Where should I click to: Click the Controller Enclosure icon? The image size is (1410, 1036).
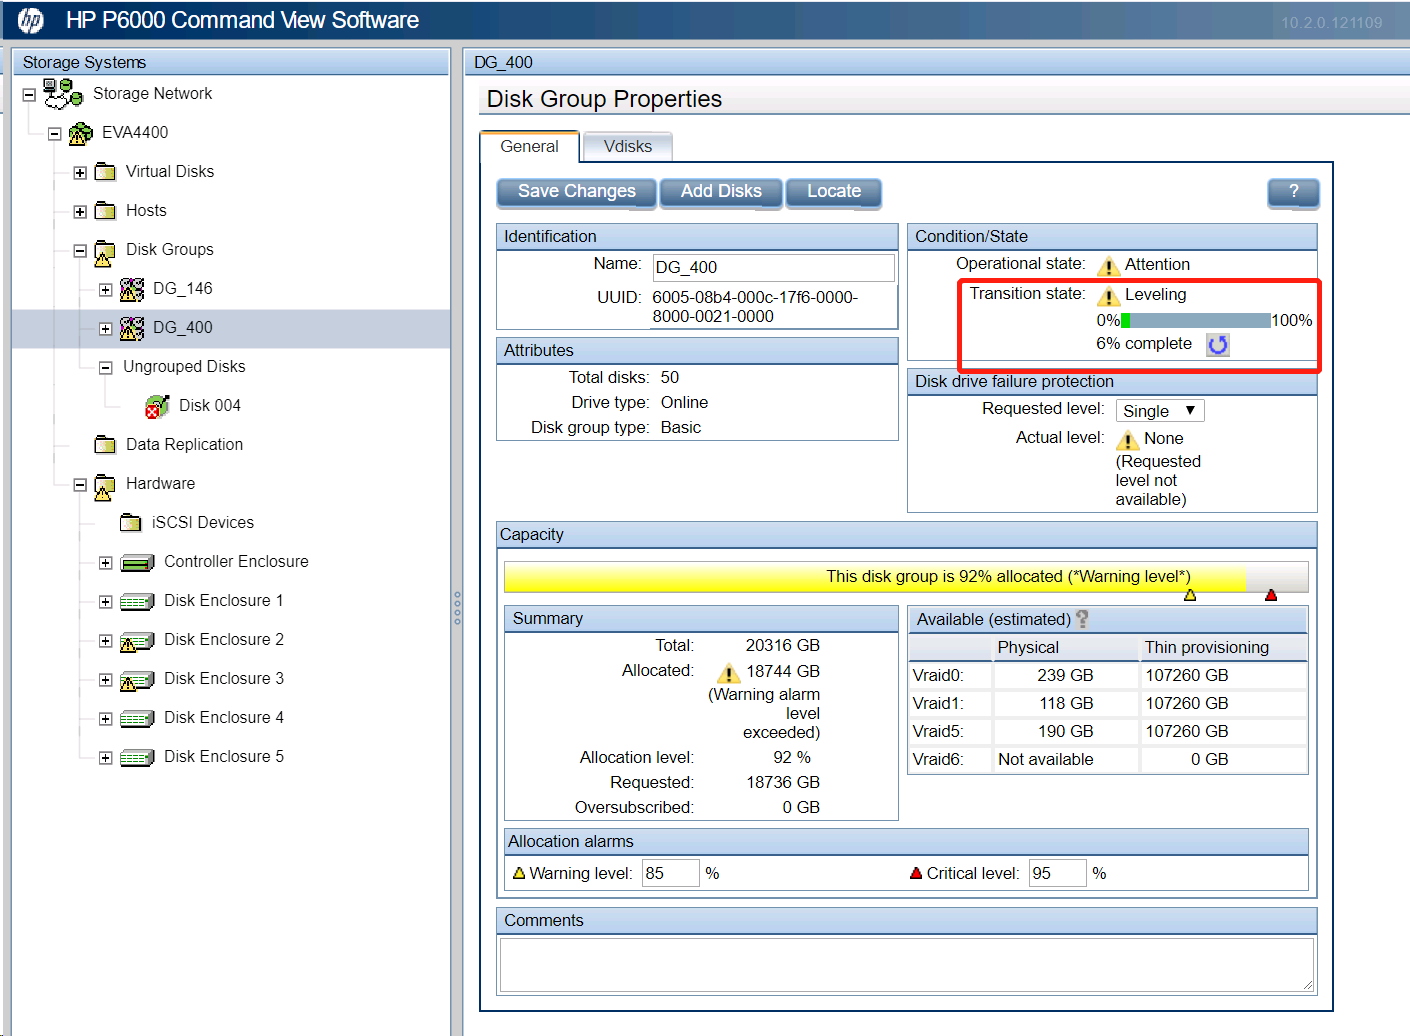[x=137, y=563]
